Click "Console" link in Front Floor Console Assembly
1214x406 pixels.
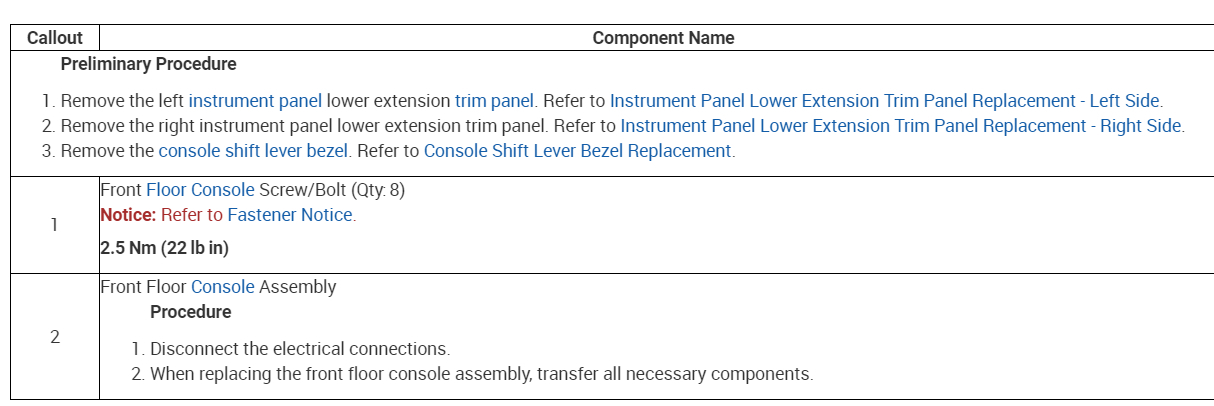click(x=223, y=287)
